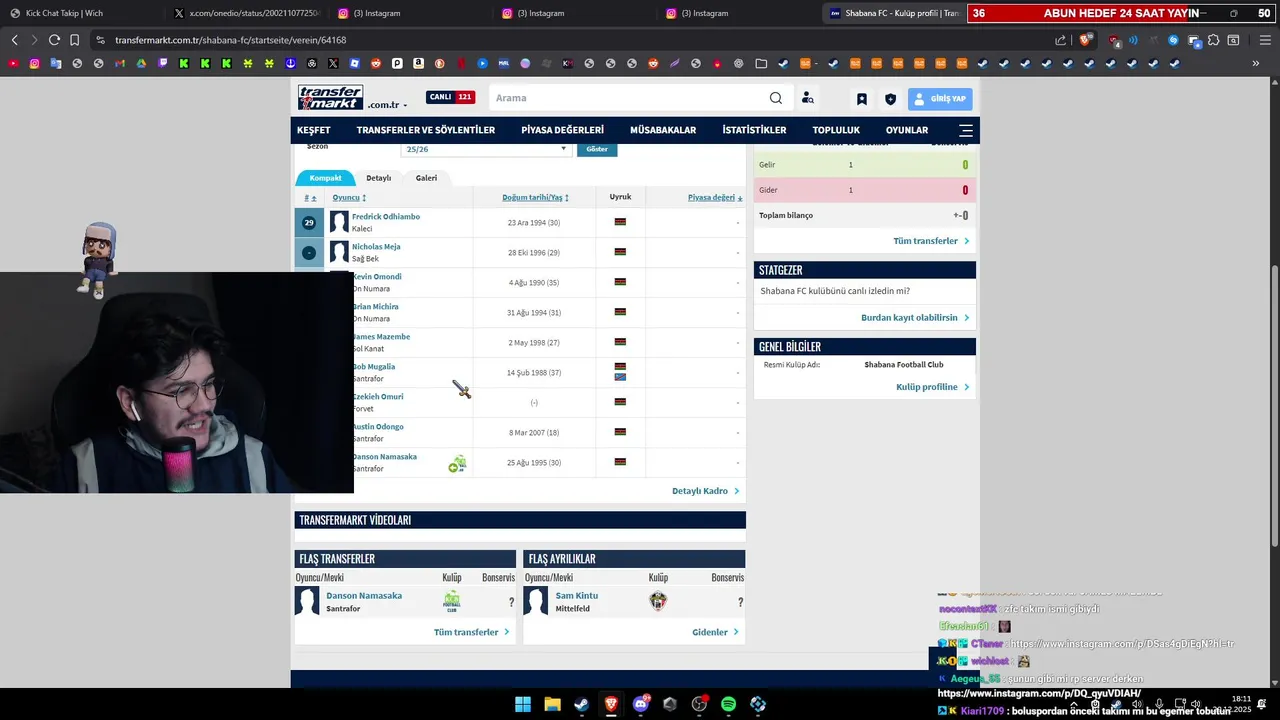
Task: Open TRANSFERLER VE SÖYLENTİLER menu
Action: pyautogui.click(x=426, y=130)
